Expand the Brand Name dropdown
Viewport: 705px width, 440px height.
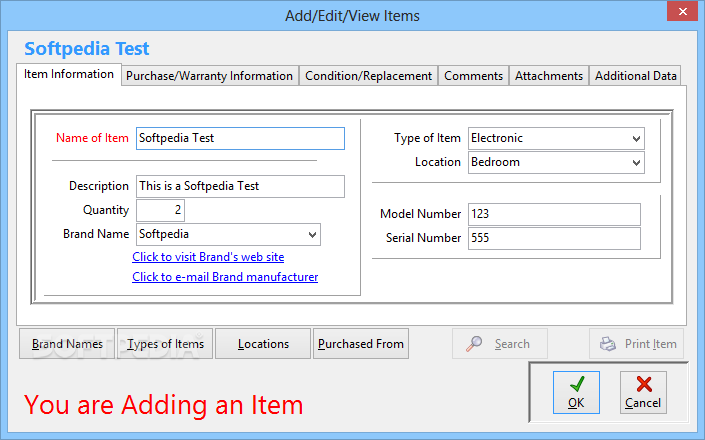point(312,235)
